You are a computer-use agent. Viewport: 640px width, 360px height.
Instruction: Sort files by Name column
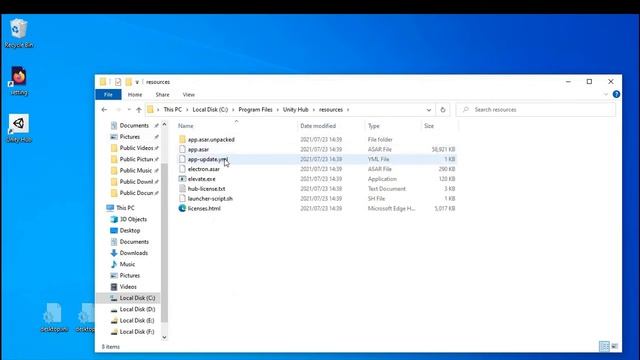click(x=186, y=126)
